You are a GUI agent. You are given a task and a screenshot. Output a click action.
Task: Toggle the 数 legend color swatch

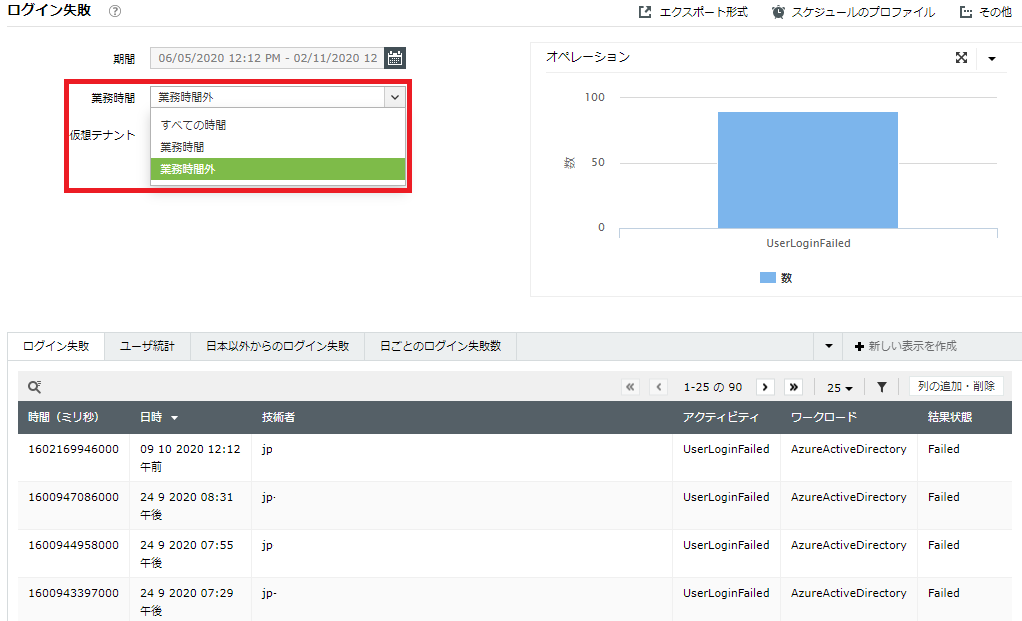[x=768, y=278]
